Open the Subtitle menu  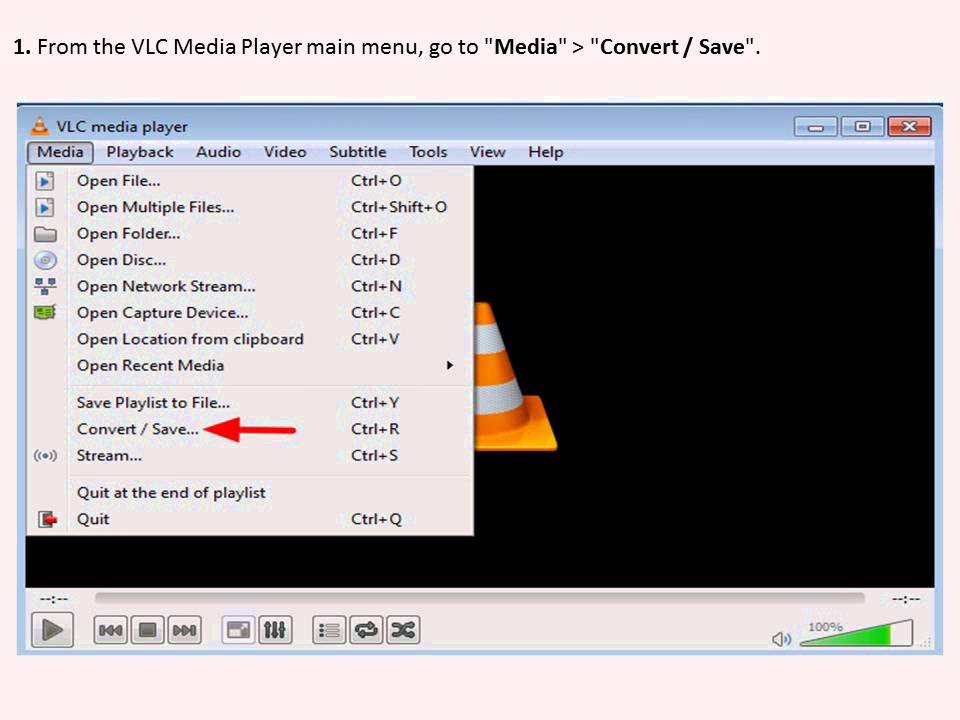[x=358, y=152]
